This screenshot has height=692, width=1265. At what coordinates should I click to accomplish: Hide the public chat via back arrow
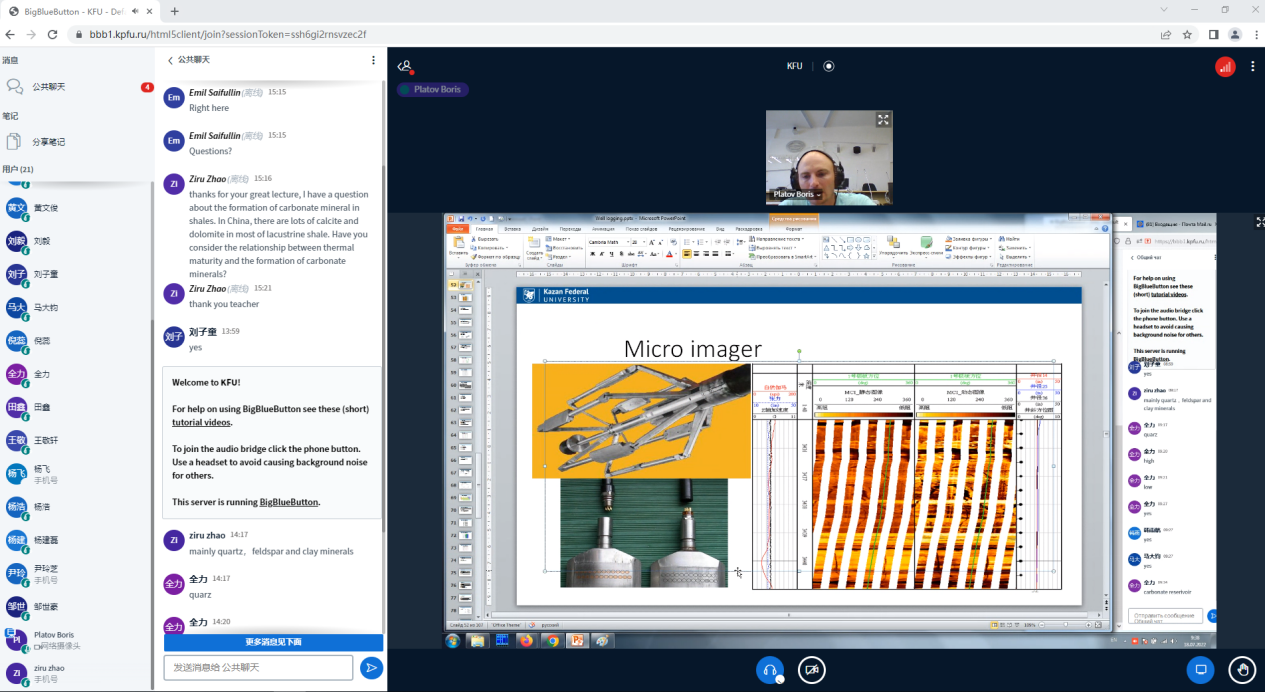click(171, 60)
